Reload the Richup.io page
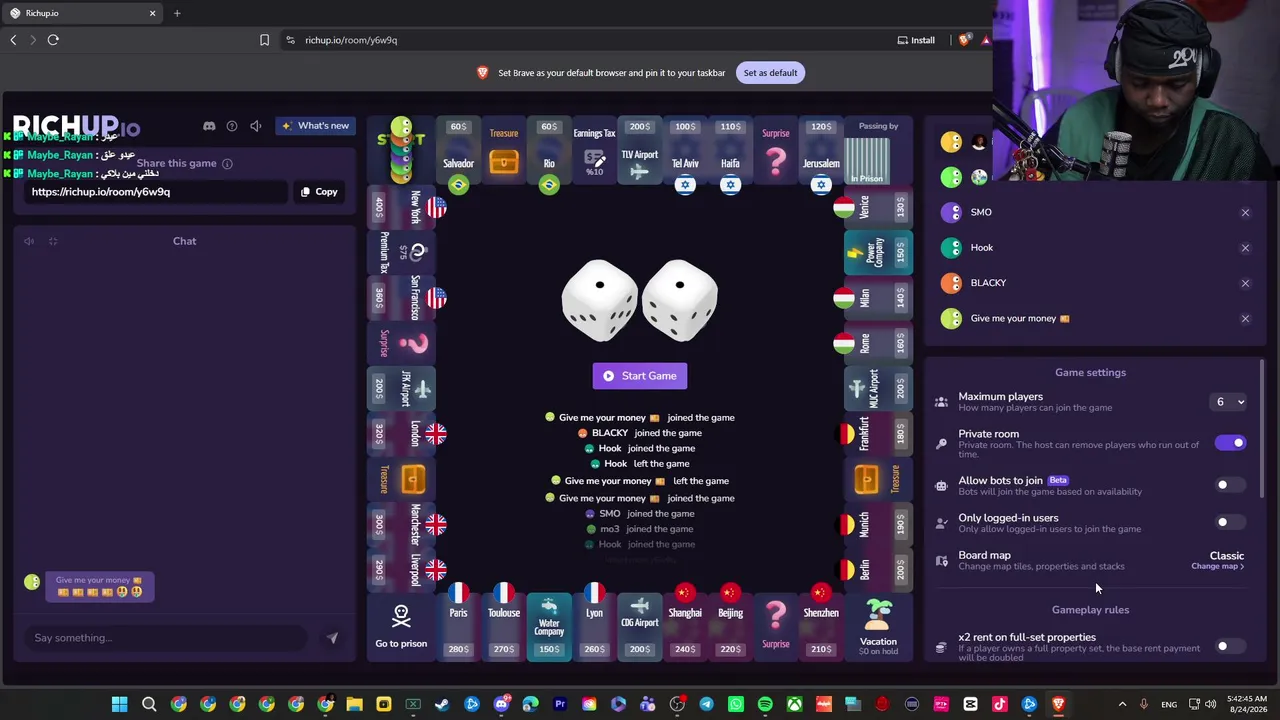Image resolution: width=1280 pixels, height=720 pixels. [53, 40]
